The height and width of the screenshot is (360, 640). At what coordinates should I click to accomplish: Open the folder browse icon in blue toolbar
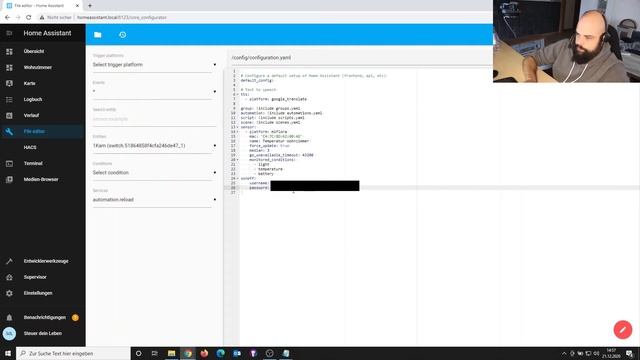pyautogui.click(x=98, y=35)
